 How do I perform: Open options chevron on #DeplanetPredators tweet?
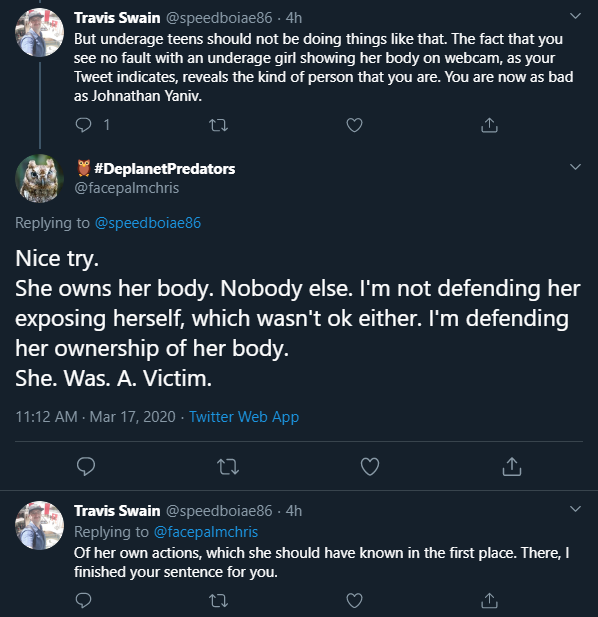(x=575, y=167)
